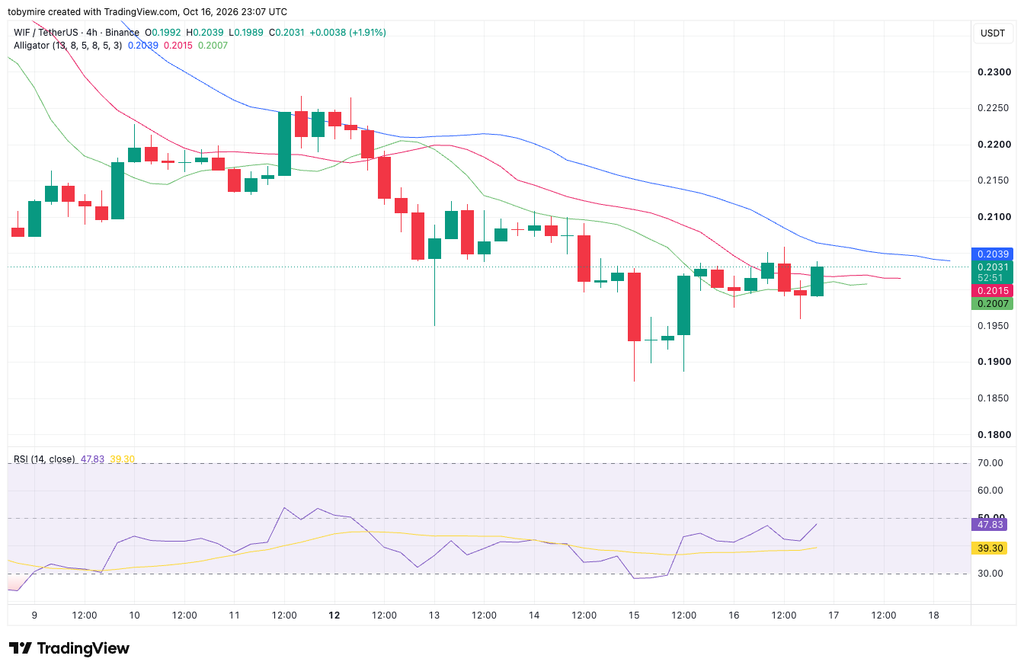Click the low value L0.1989 in header
Screen dimensions: 1024x671
246,32
